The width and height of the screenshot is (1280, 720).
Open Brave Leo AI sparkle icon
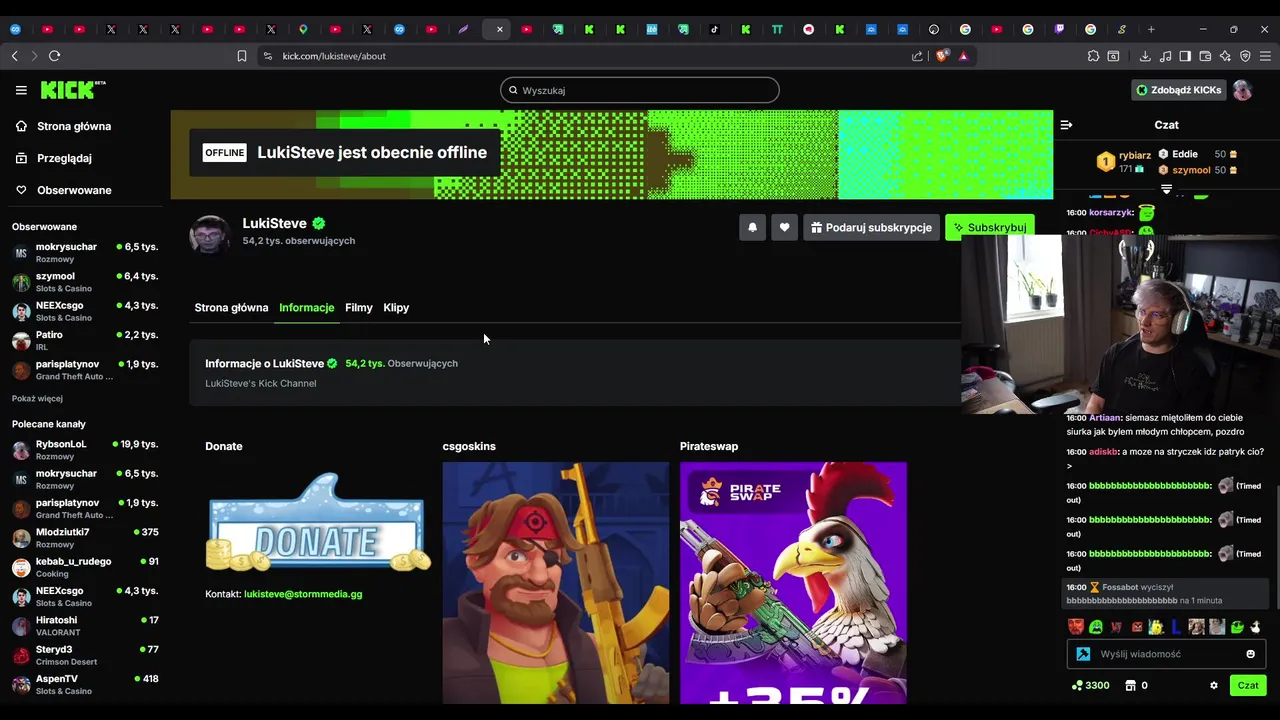click(x=1225, y=56)
